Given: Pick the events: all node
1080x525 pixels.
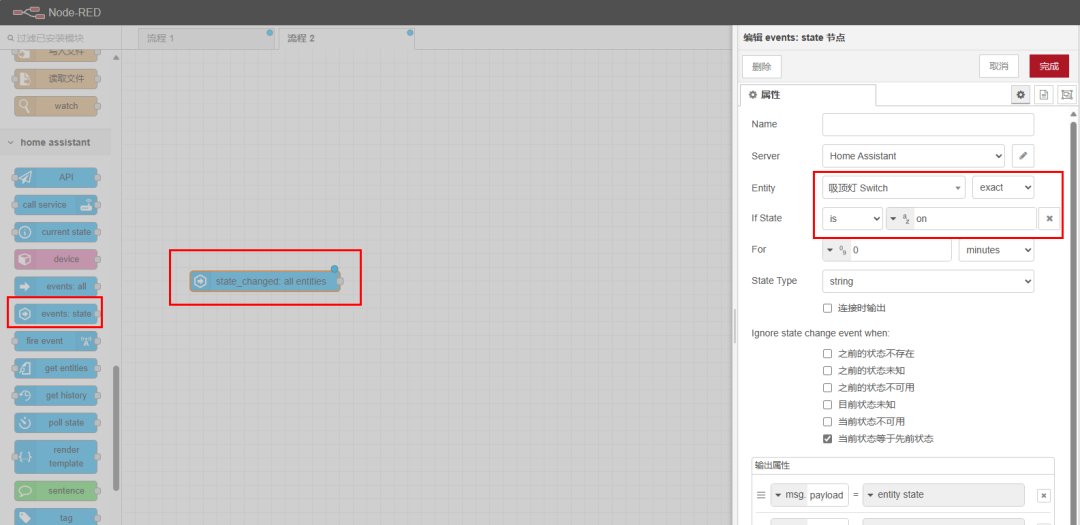Looking at the screenshot, I should tap(56, 287).
